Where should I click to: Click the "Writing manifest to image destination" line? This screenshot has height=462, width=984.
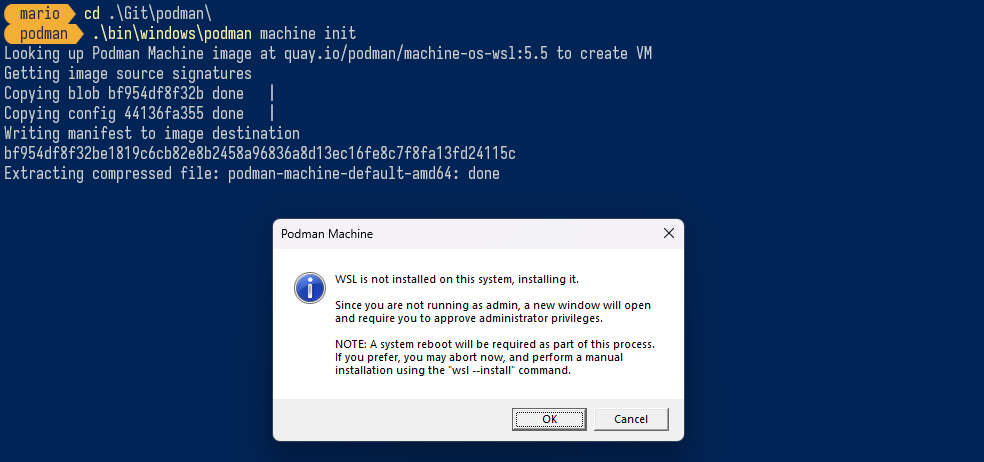[x=152, y=133]
